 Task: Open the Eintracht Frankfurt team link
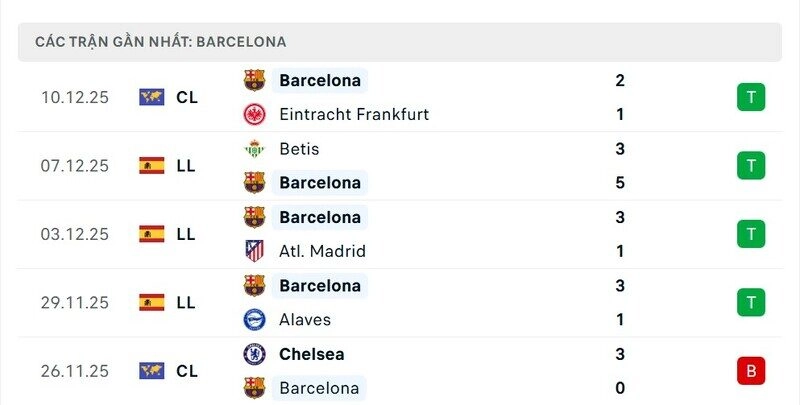[354, 114]
